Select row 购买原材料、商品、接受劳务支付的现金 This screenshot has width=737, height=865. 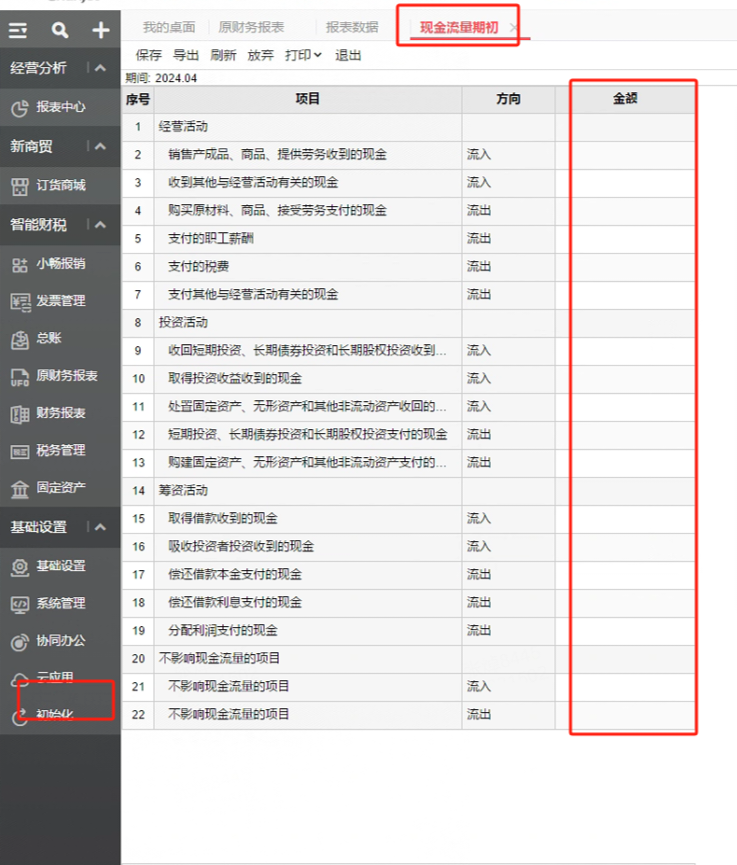[x=409, y=211]
